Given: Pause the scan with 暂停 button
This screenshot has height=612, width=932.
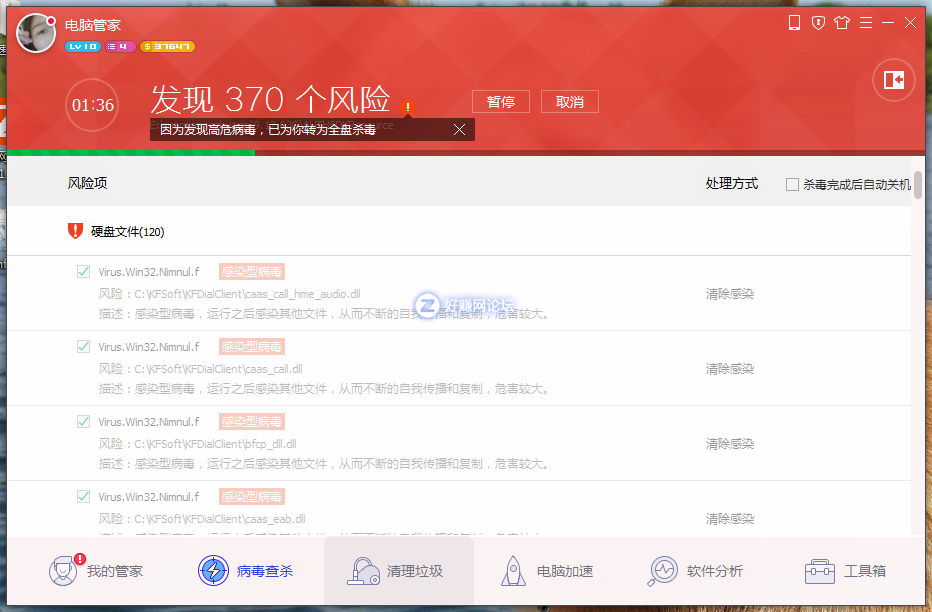Looking at the screenshot, I should (x=500, y=102).
